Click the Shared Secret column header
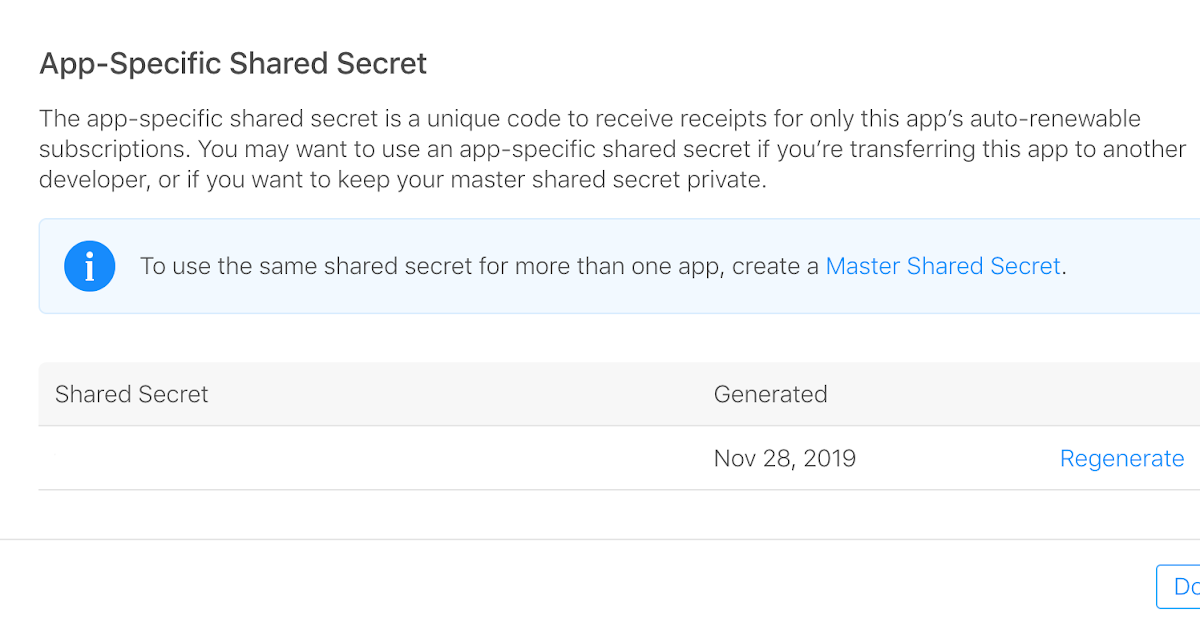The height and width of the screenshot is (630, 1200). point(131,394)
